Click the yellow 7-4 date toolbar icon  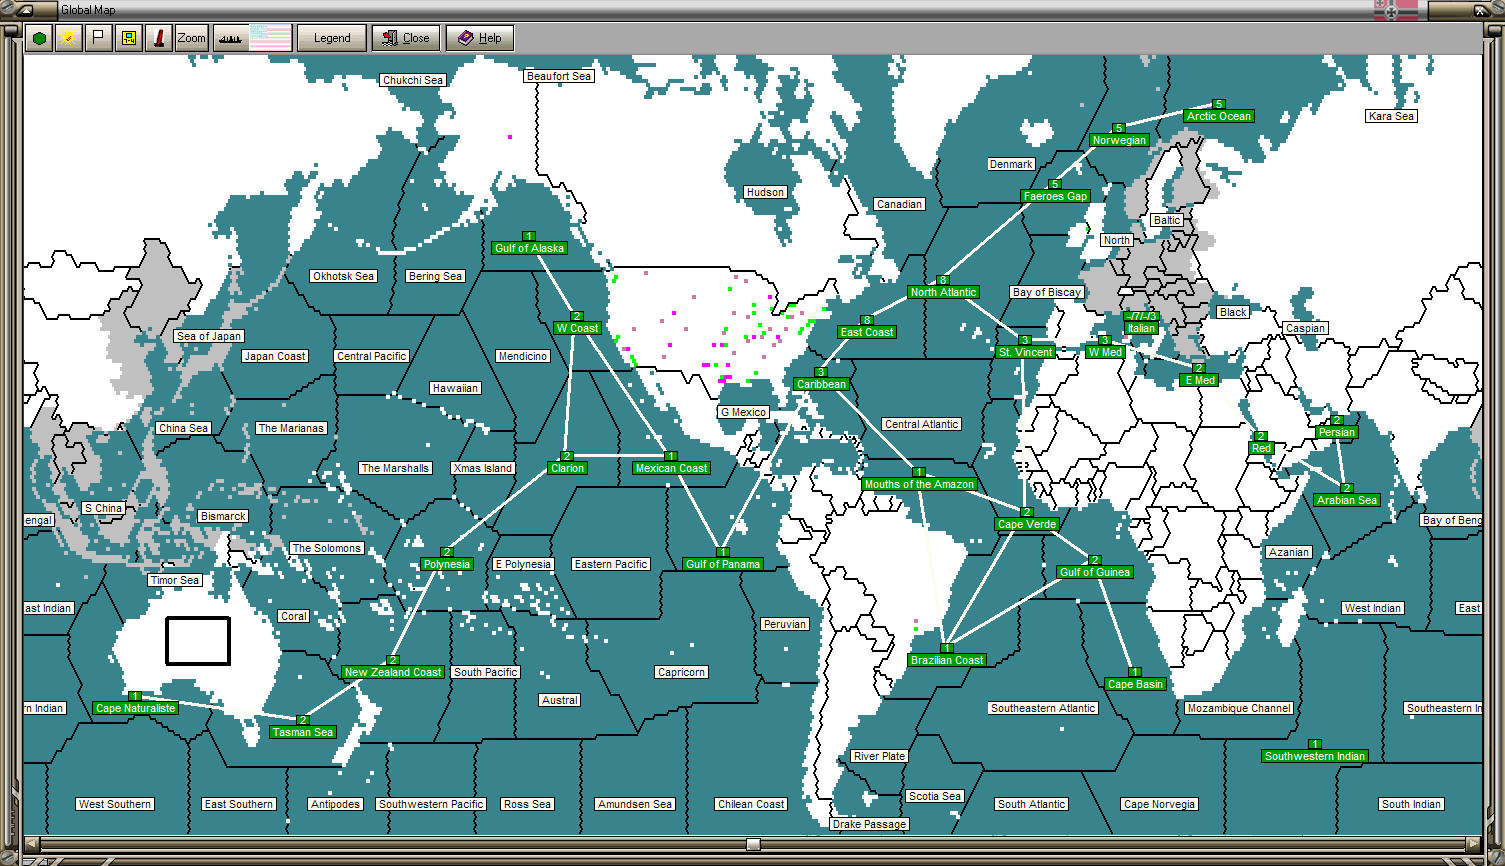126,37
